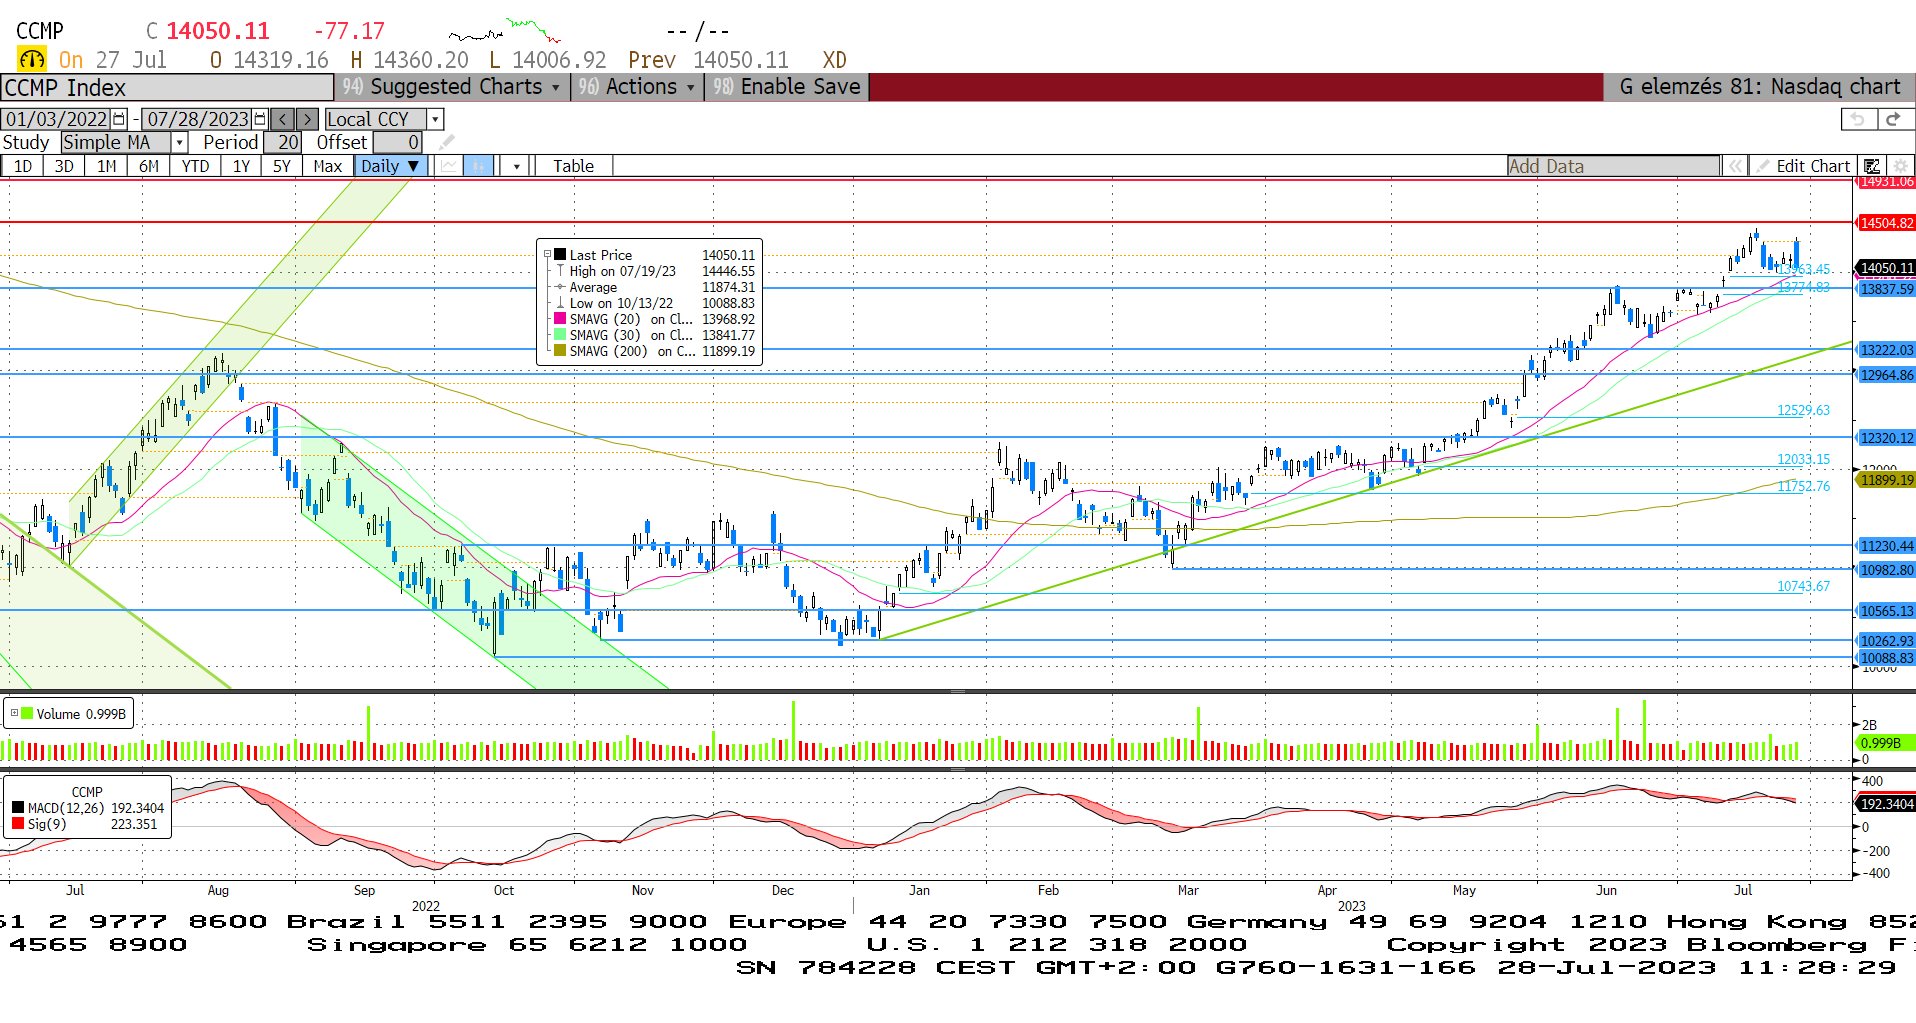Viewport: 1916px width, 1023px height.
Task: Click the 12964.86 level label
Action: (1886, 375)
